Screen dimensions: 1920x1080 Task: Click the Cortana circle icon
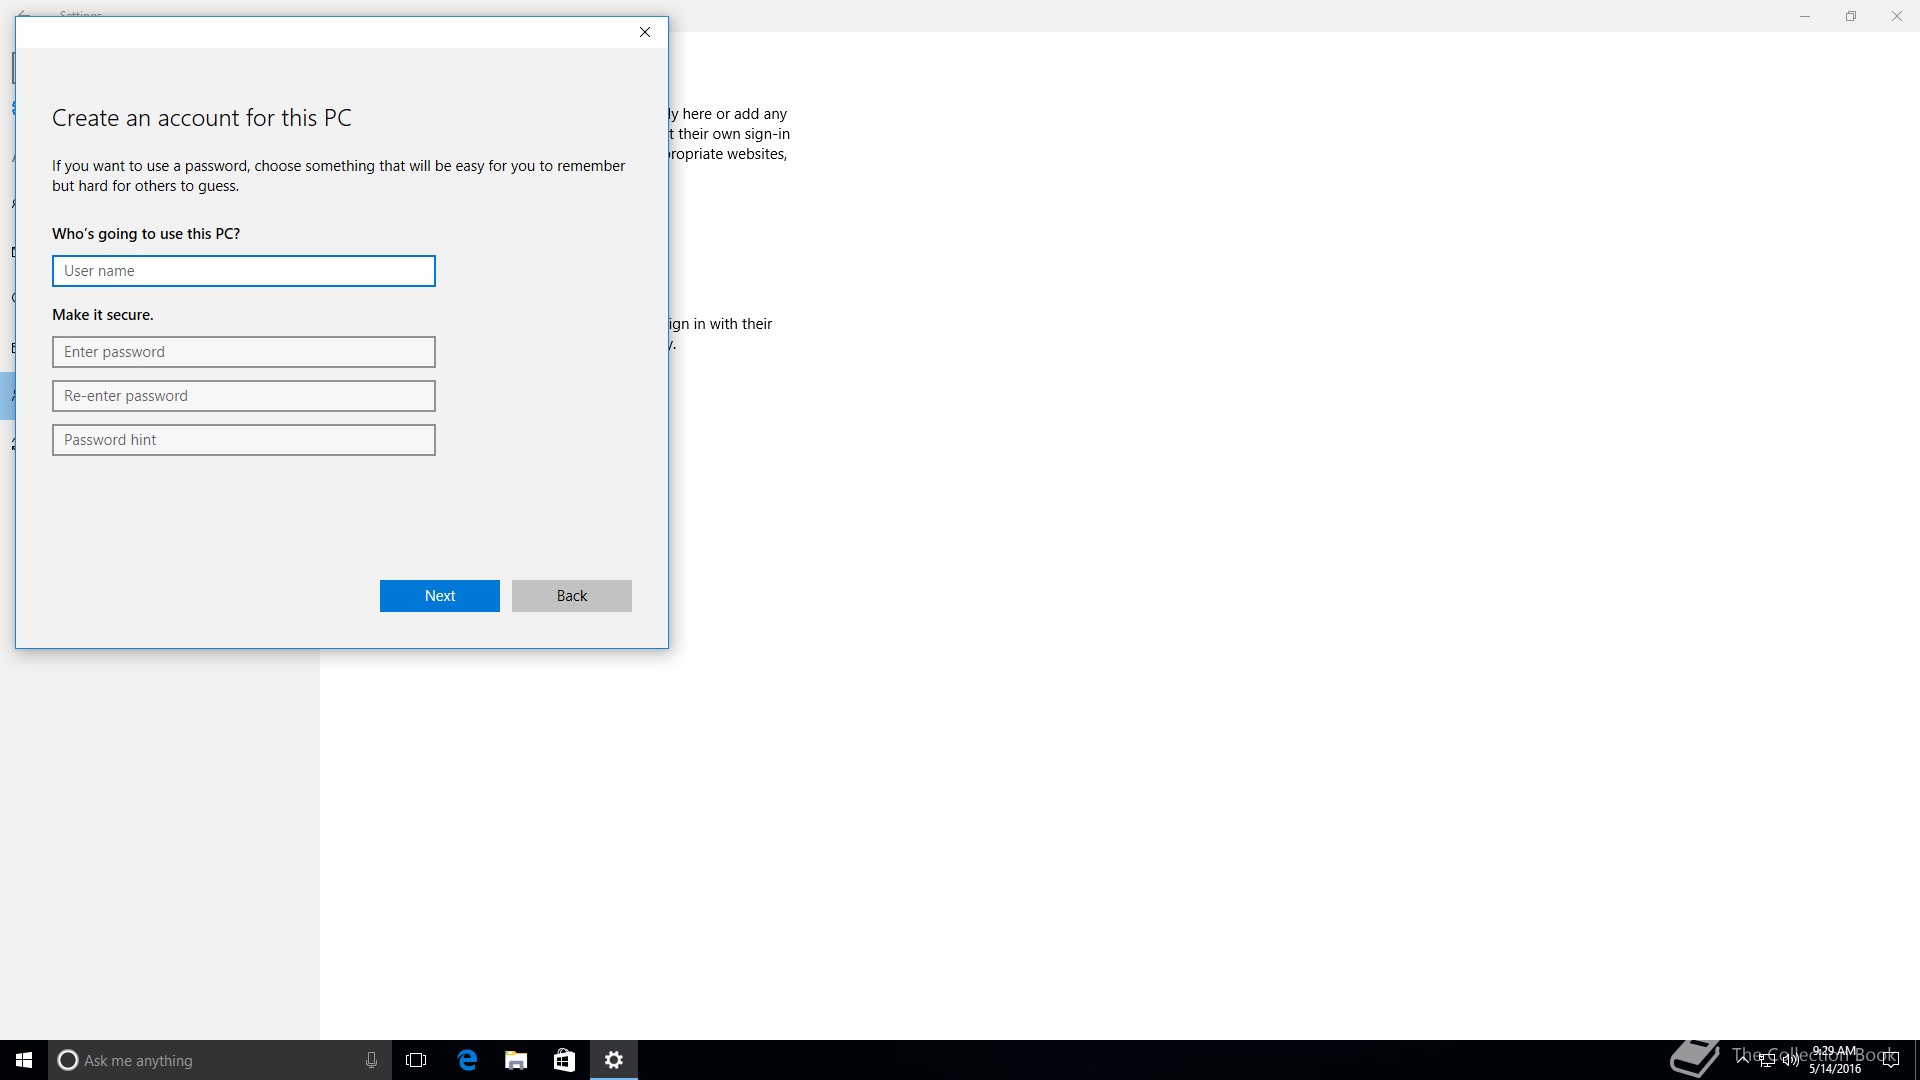68,1060
